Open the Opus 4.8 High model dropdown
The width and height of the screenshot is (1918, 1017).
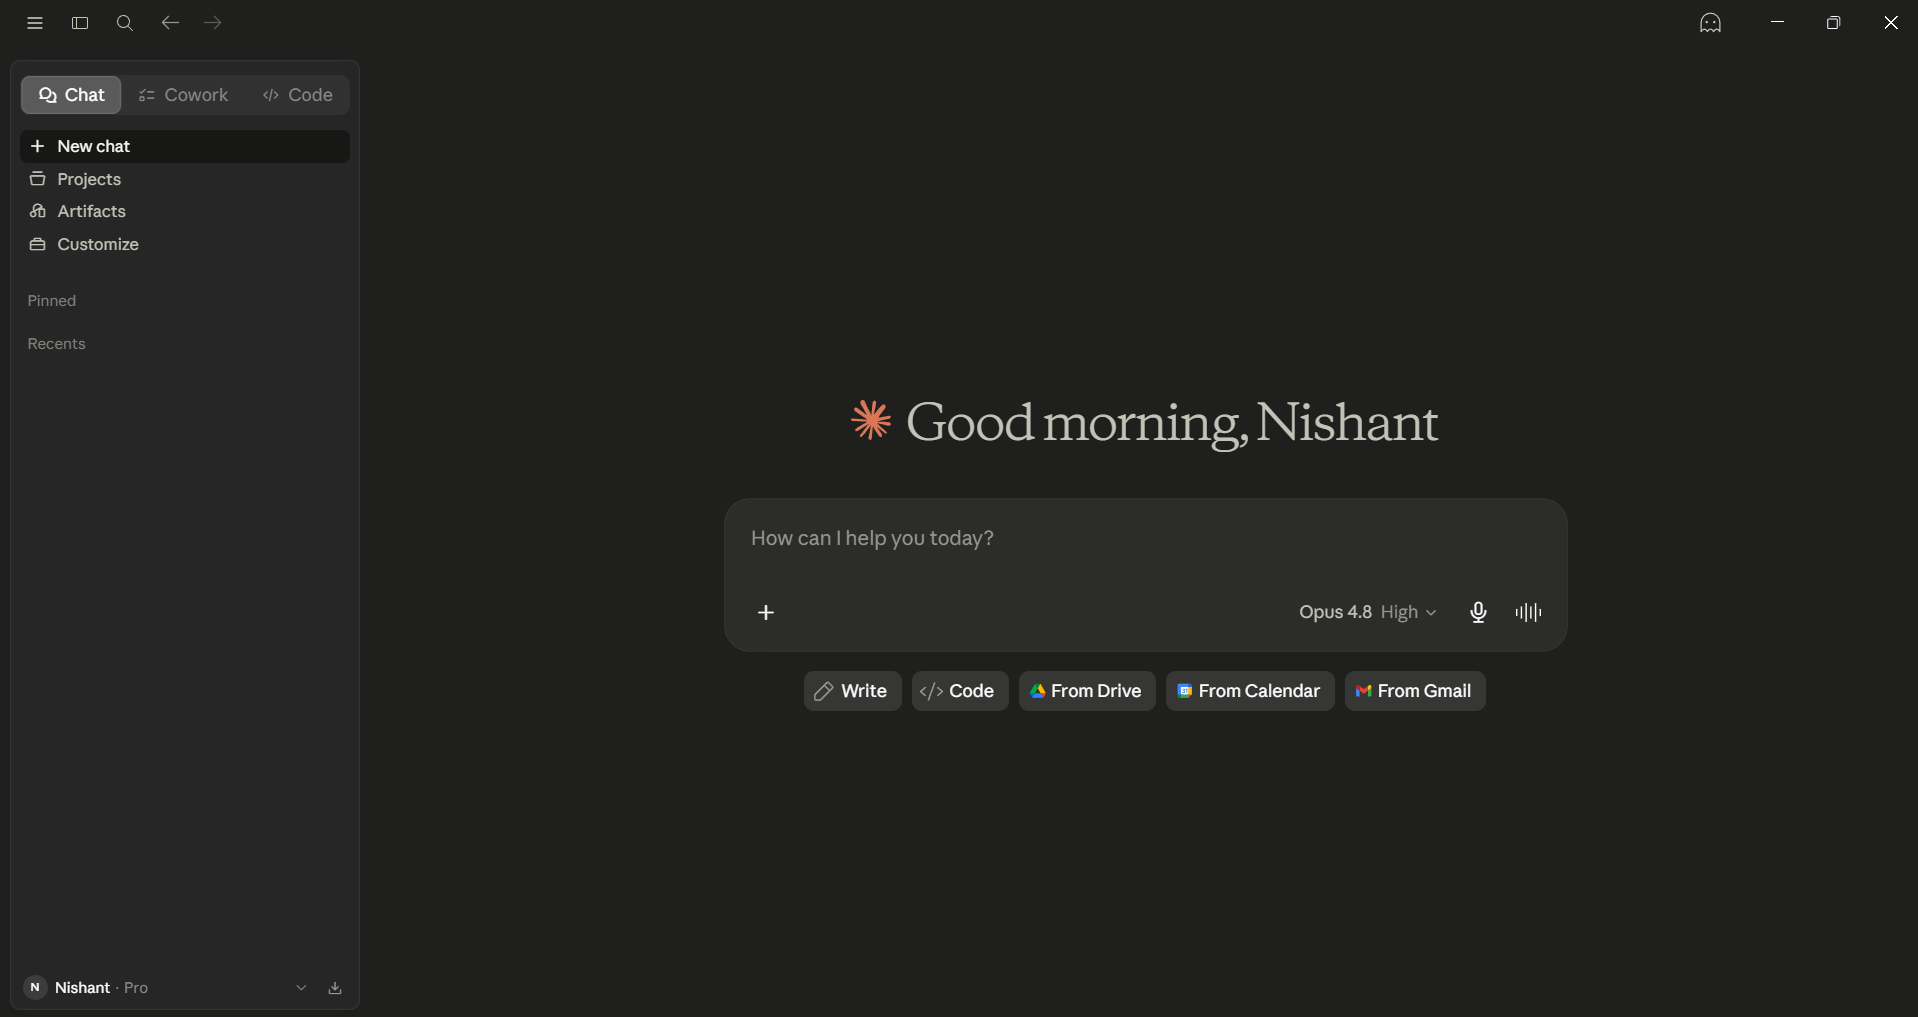point(1367,612)
